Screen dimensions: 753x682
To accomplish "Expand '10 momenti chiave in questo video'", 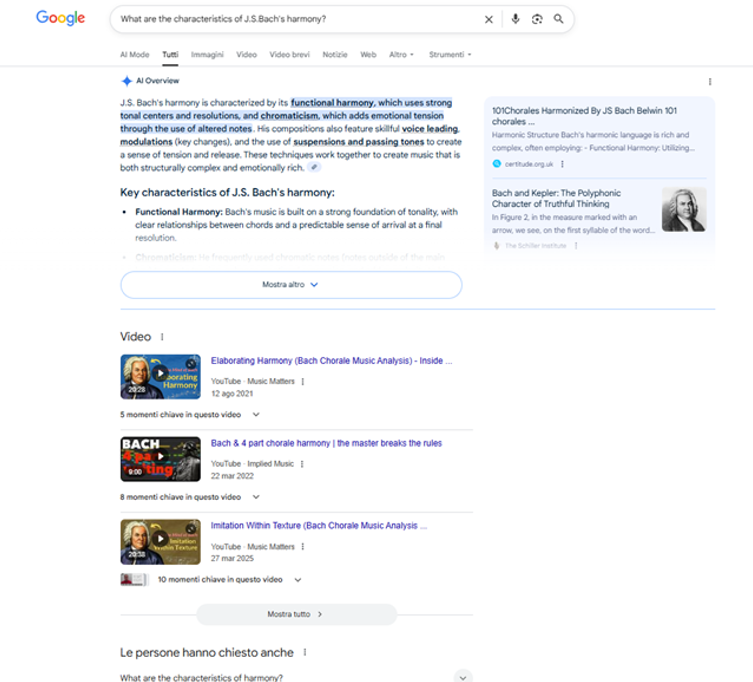I will pyautogui.click(x=230, y=580).
